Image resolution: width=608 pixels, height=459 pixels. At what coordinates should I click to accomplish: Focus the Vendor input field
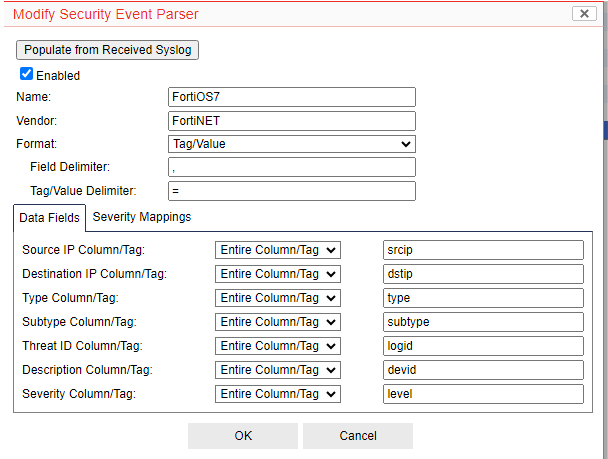(292, 120)
